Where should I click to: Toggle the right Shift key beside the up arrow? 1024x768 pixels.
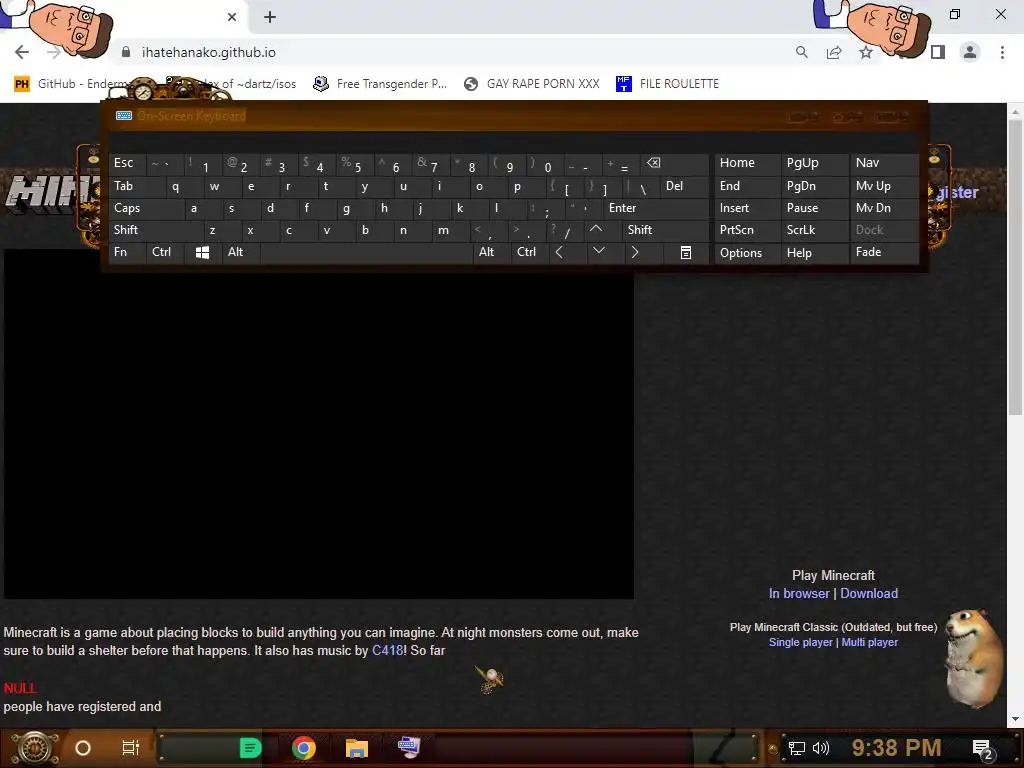point(665,230)
